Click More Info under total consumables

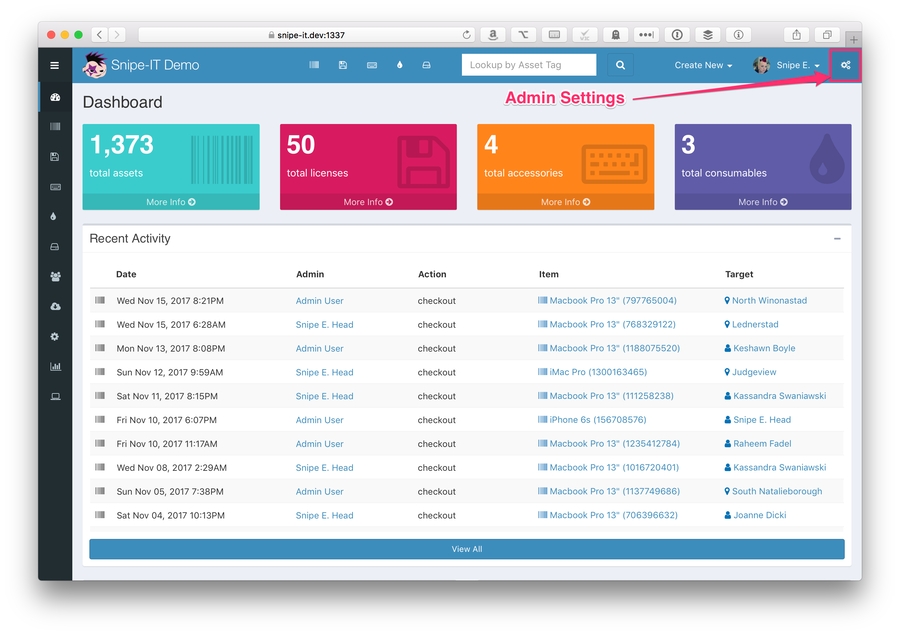762,202
